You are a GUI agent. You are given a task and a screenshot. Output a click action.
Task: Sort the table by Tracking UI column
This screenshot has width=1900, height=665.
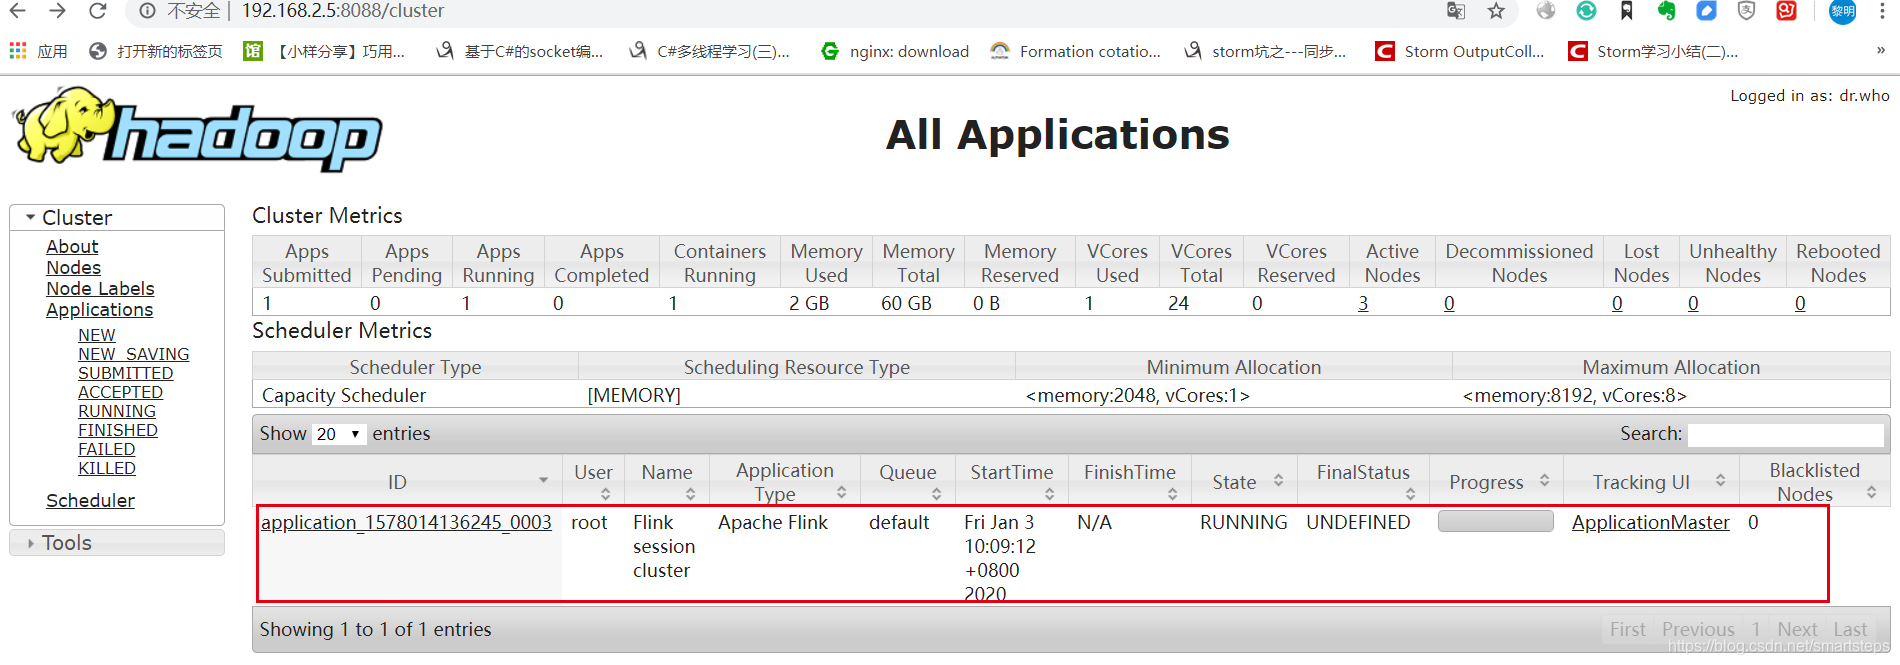[1651, 482]
